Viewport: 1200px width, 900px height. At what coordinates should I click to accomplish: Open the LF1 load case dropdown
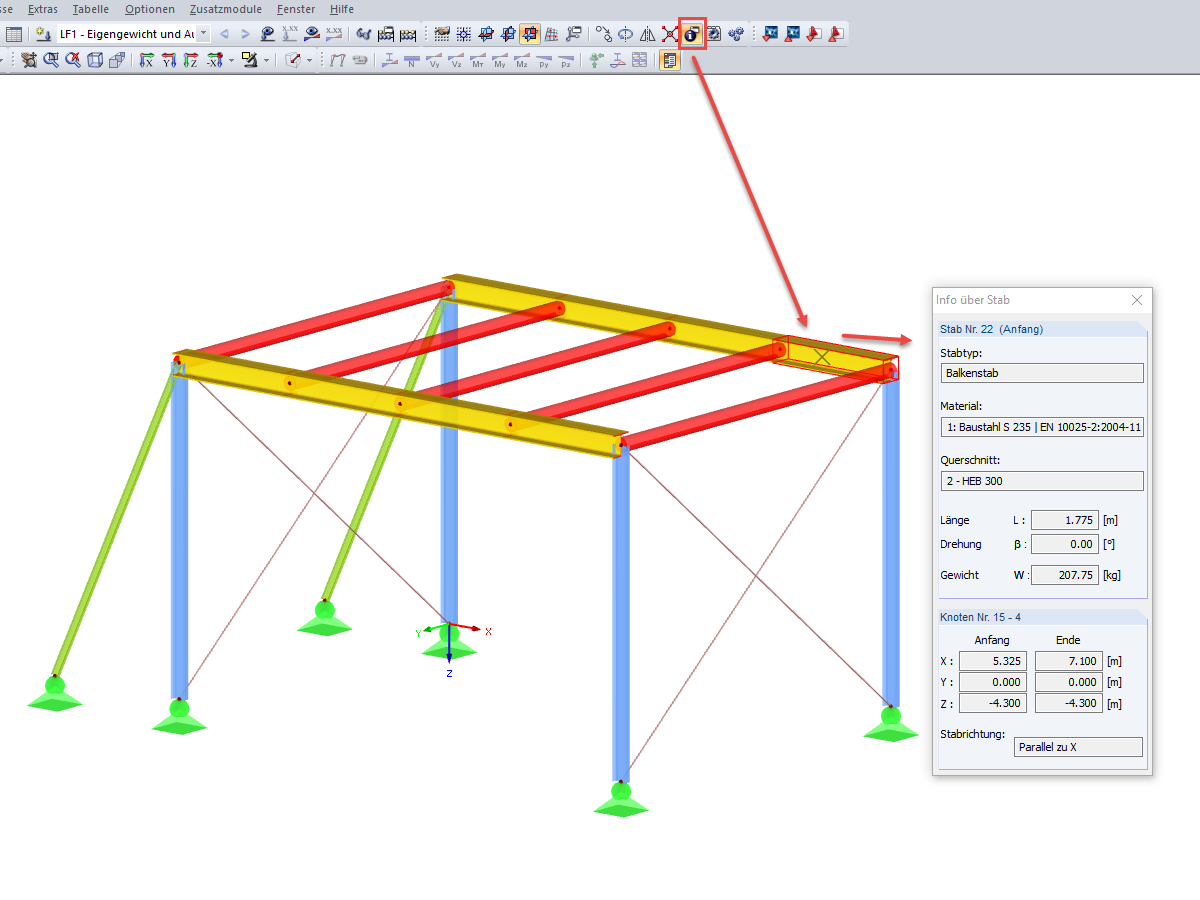203,34
